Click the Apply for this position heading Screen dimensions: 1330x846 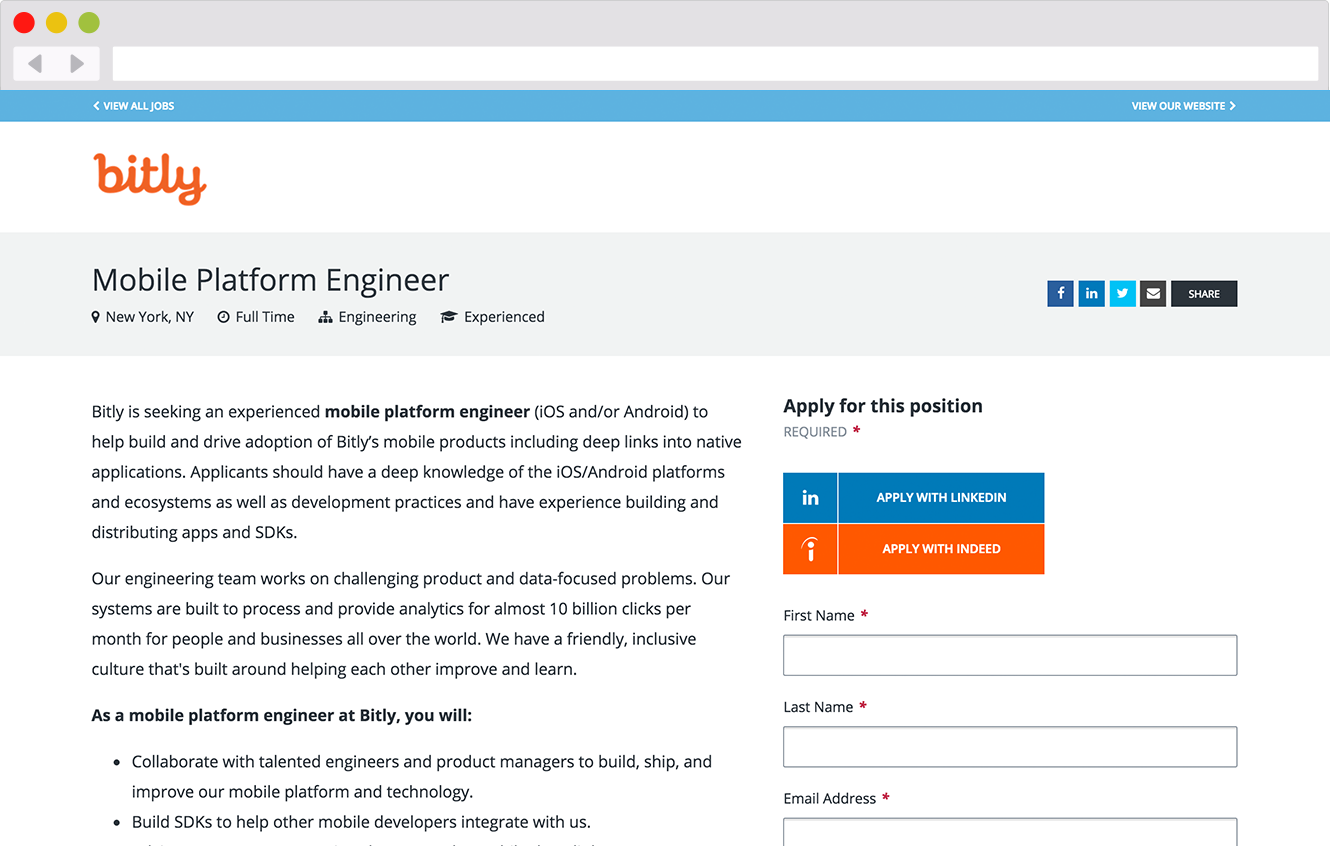point(883,406)
